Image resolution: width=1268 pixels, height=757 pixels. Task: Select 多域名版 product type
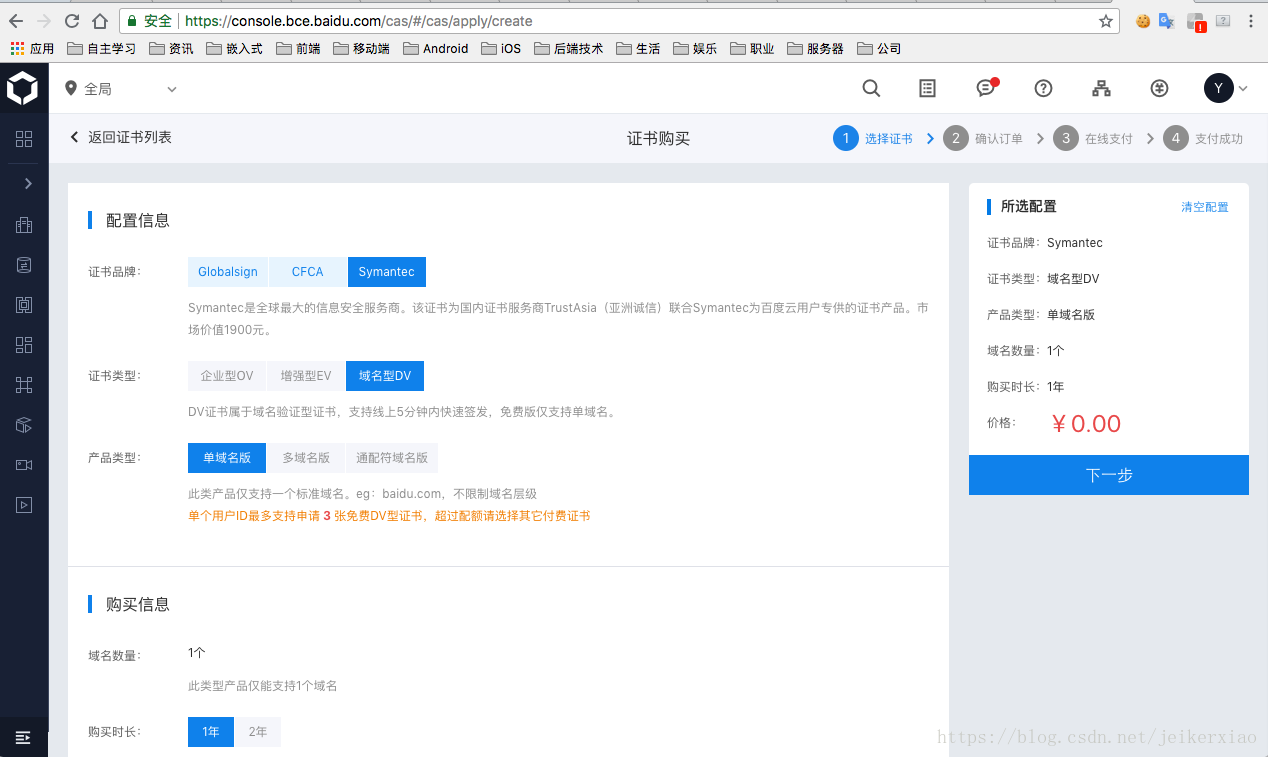coord(306,458)
